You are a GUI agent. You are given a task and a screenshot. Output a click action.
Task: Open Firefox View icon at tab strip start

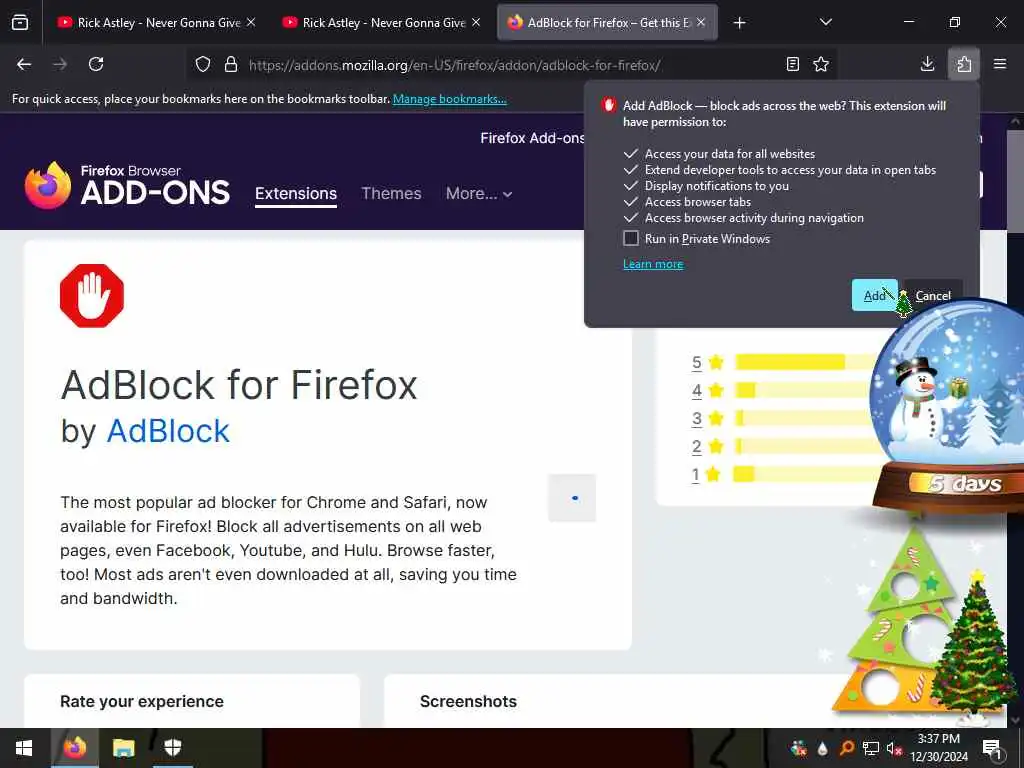[x=20, y=22]
